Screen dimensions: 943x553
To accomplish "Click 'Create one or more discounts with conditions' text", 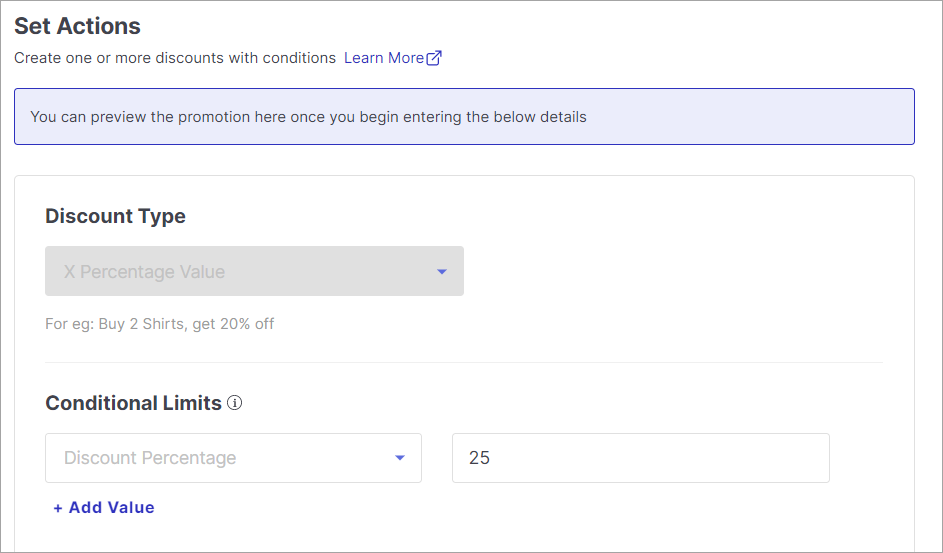I will tap(175, 58).
